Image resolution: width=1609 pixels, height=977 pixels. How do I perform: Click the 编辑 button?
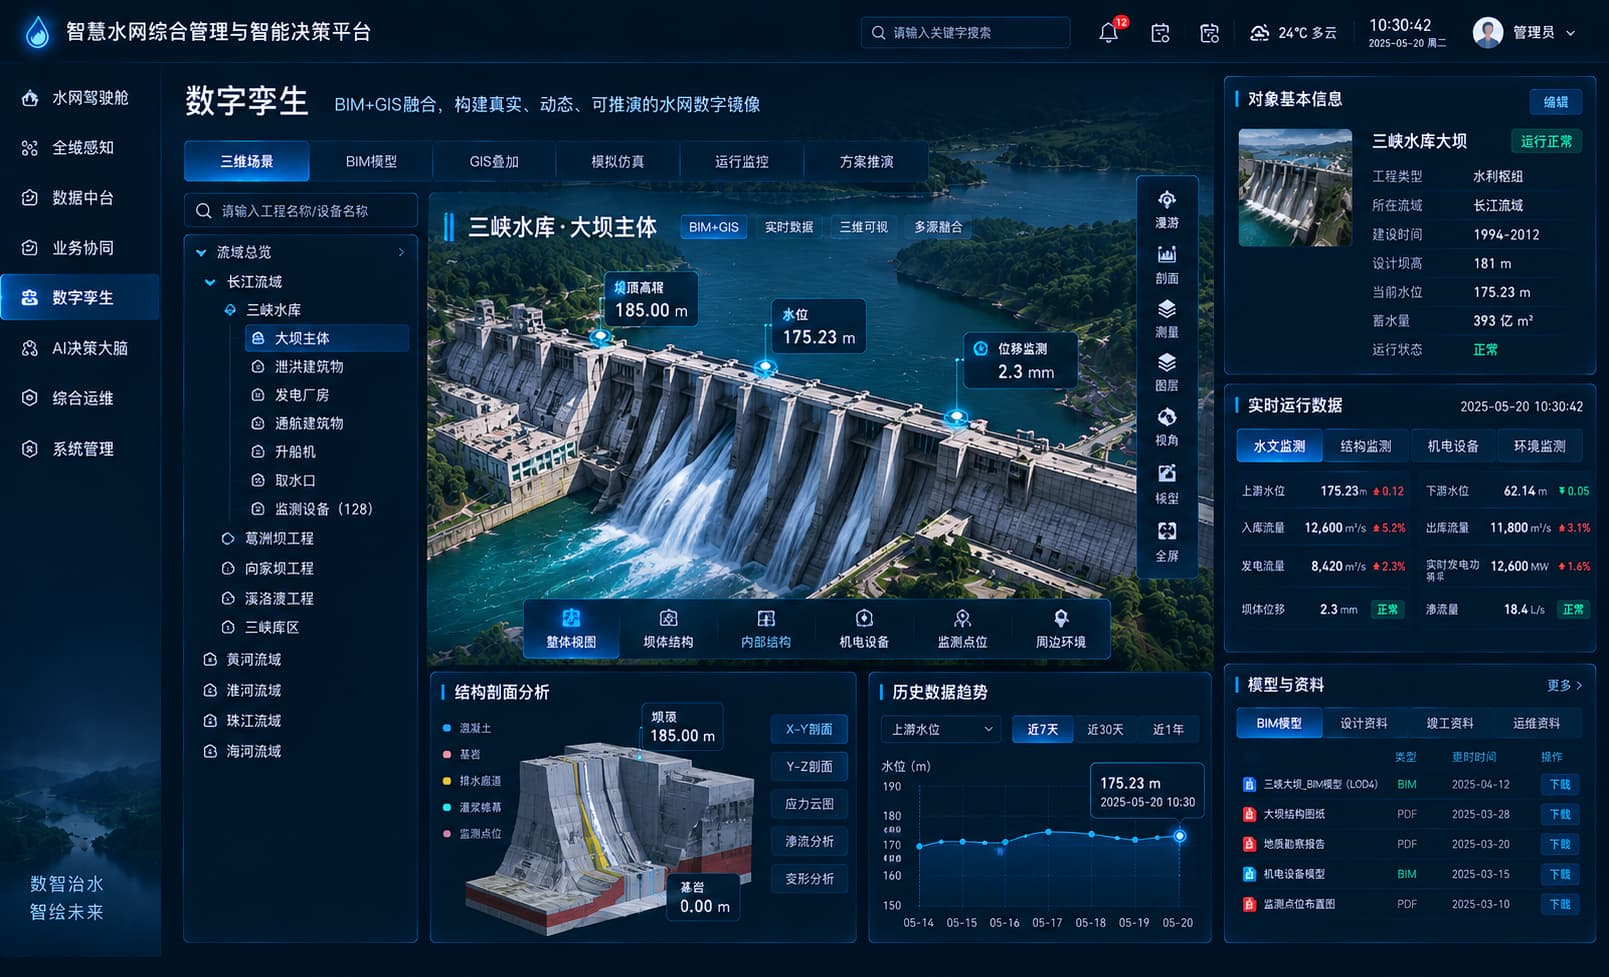click(x=1556, y=102)
